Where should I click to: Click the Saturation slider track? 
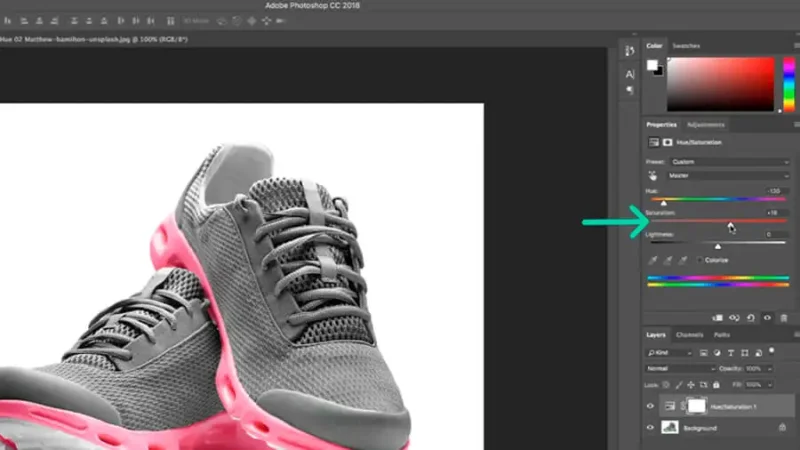click(x=718, y=221)
